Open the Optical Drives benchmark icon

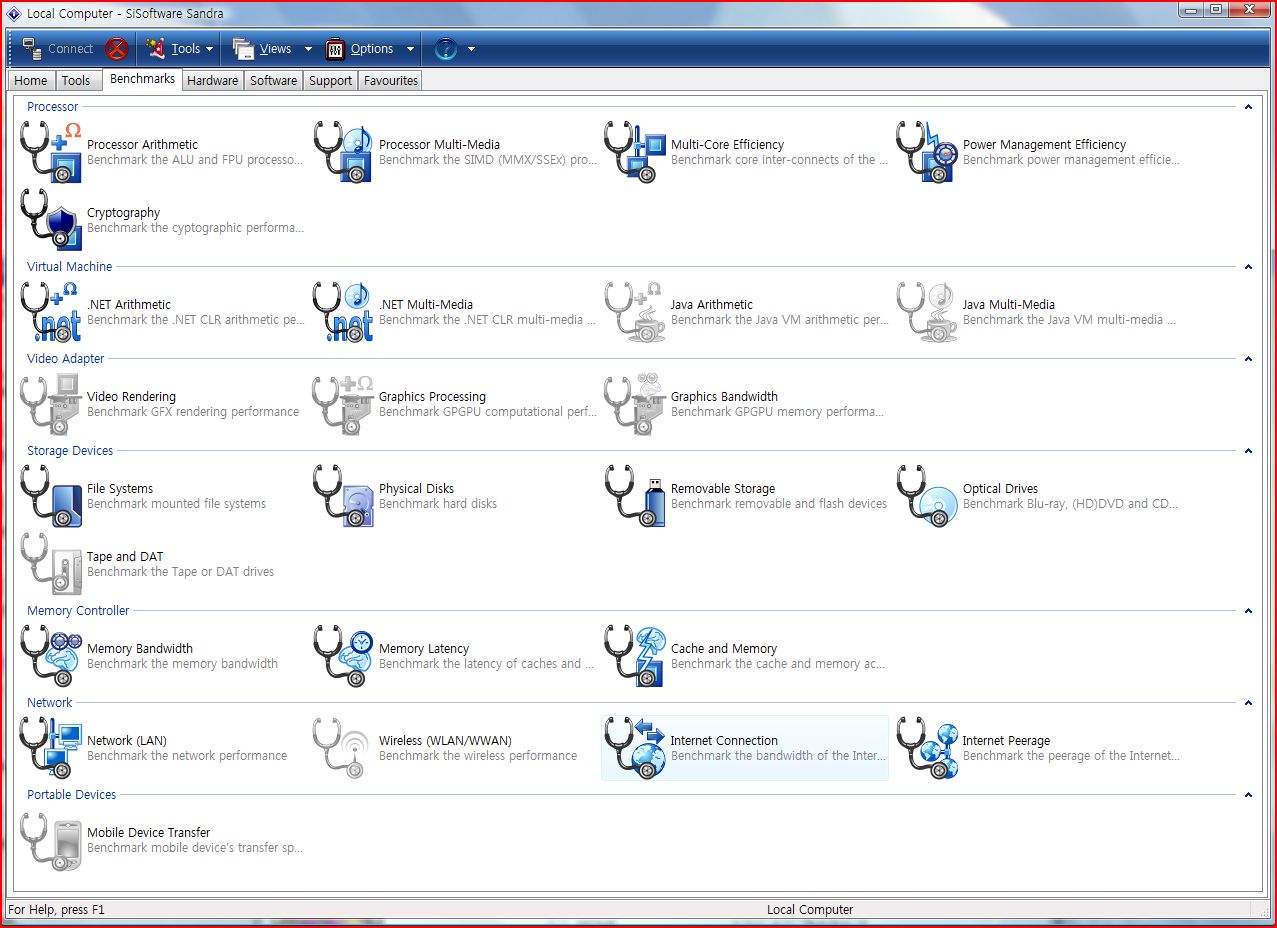927,496
